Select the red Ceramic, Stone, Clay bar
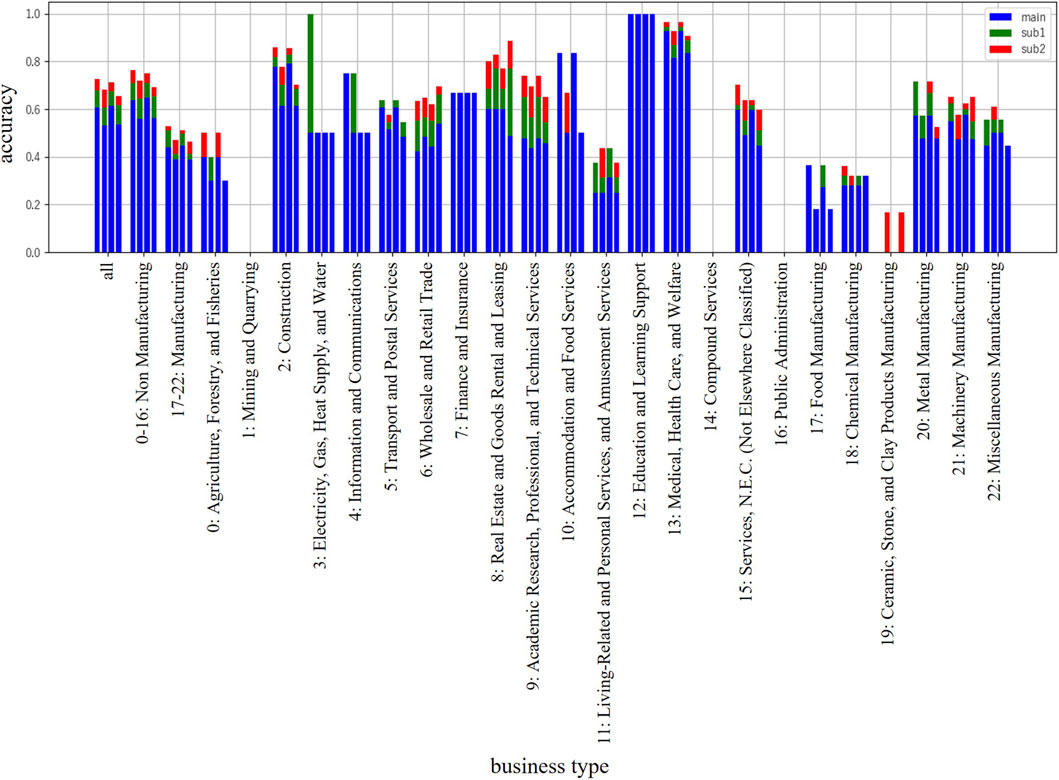 pos(888,232)
